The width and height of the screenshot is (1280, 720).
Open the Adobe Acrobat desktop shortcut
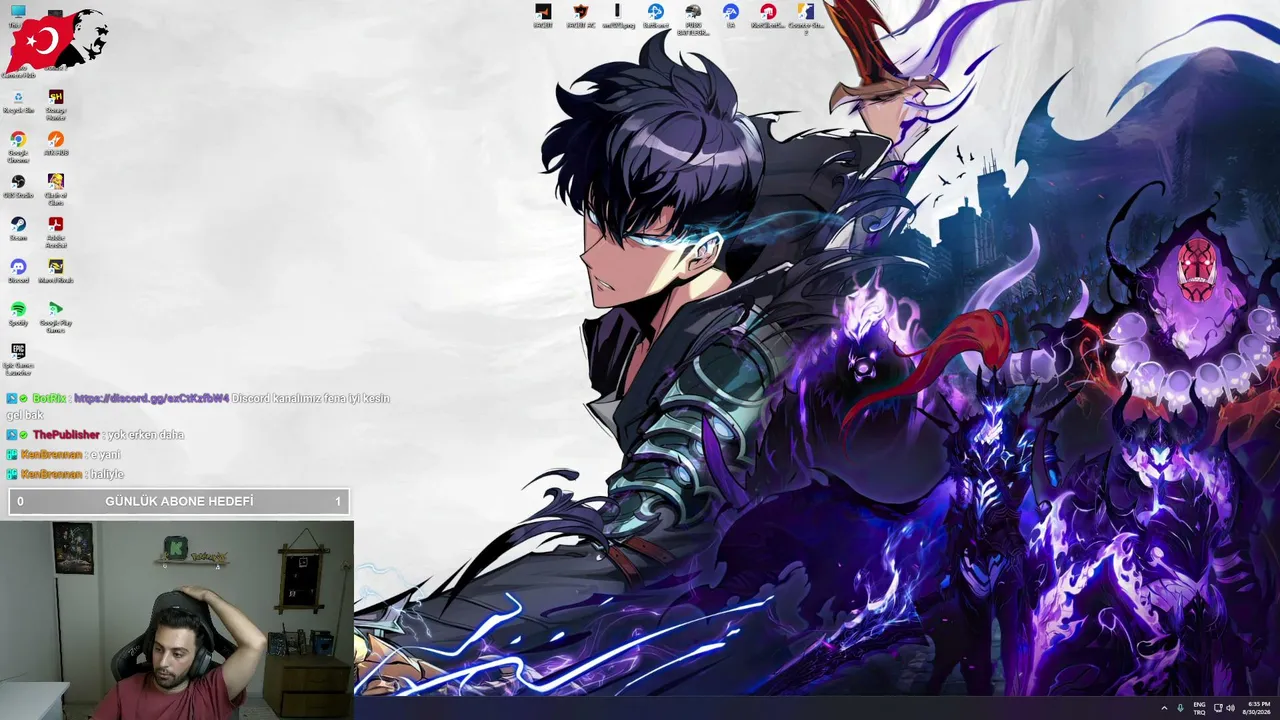(x=56, y=232)
